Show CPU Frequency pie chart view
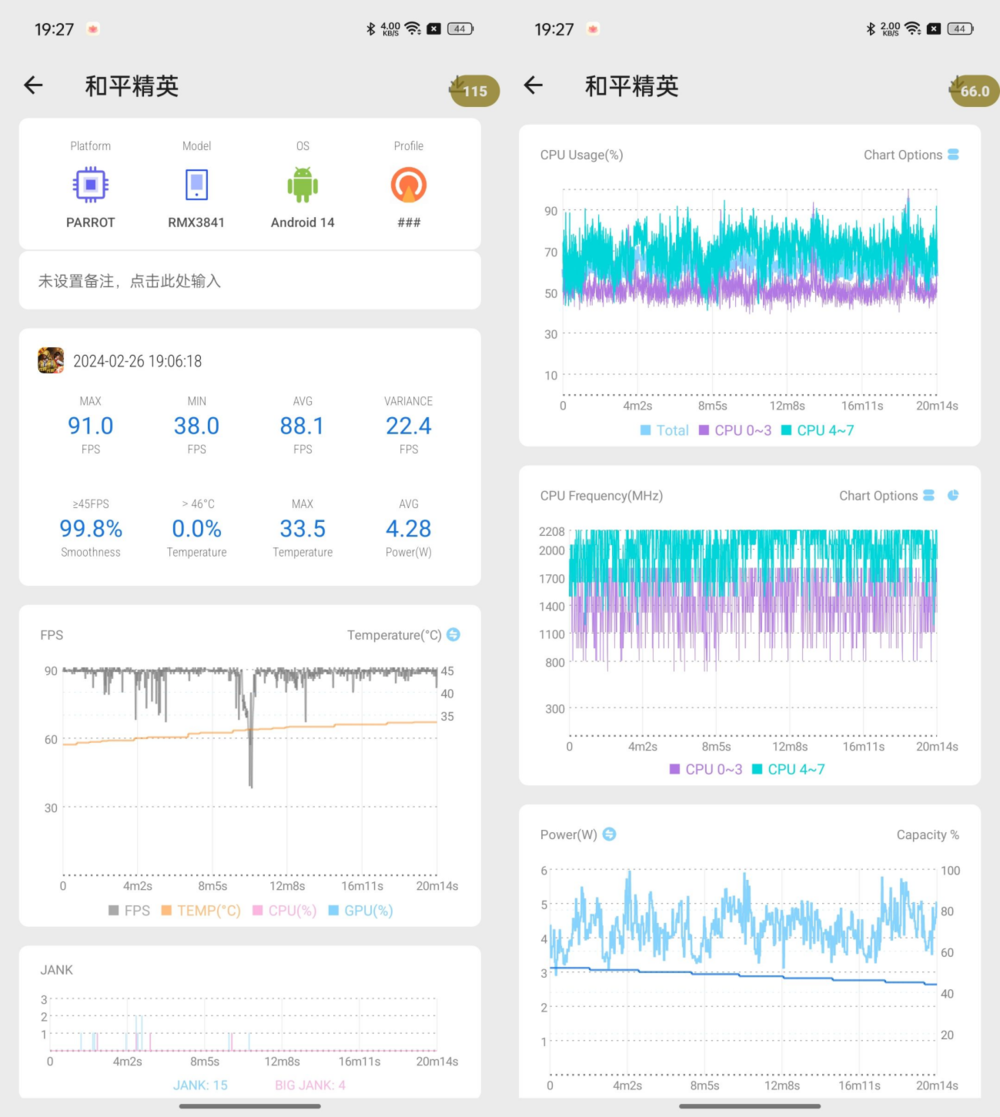 tap(953, 495)
